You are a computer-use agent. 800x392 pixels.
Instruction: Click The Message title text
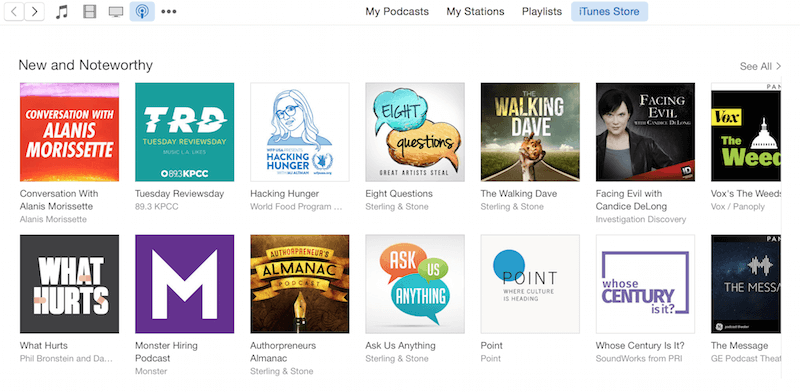click(x=739, y=346)
